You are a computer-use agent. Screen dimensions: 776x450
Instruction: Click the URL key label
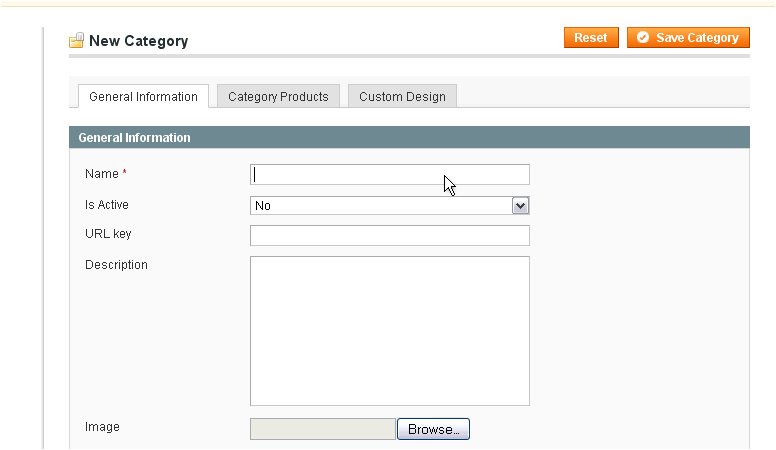tap(108, 234)
